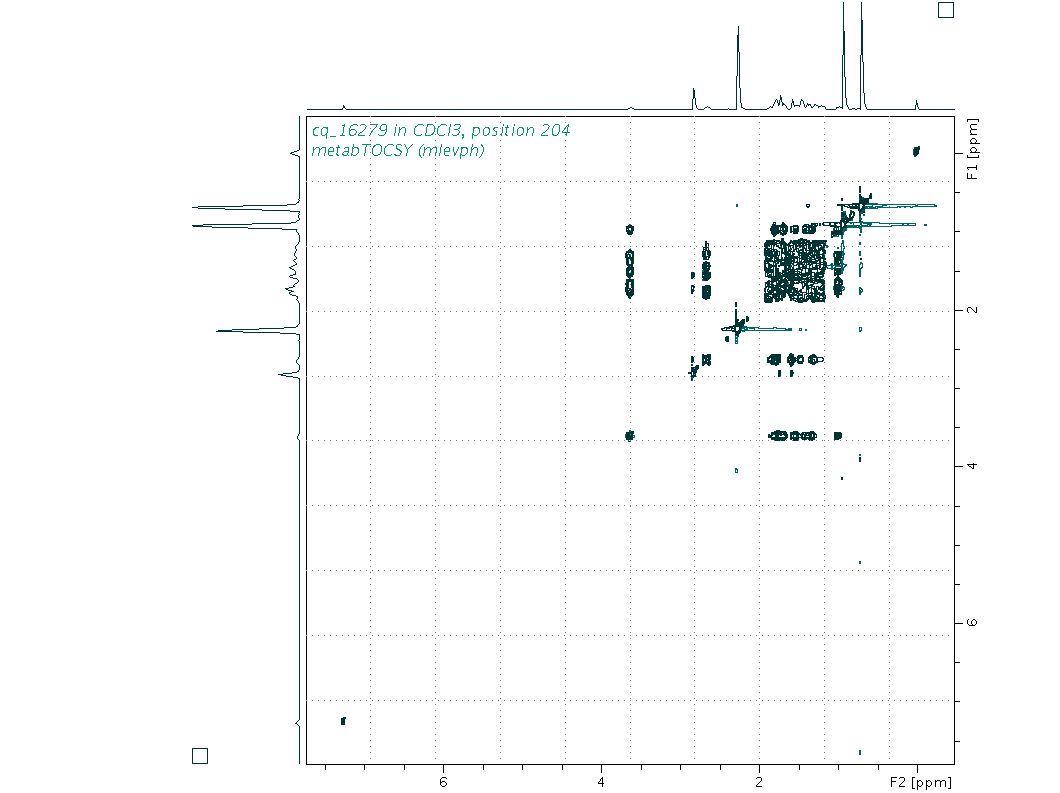Click the 'metabTOCSY (mlevph)' label

(x=398, y=150)
